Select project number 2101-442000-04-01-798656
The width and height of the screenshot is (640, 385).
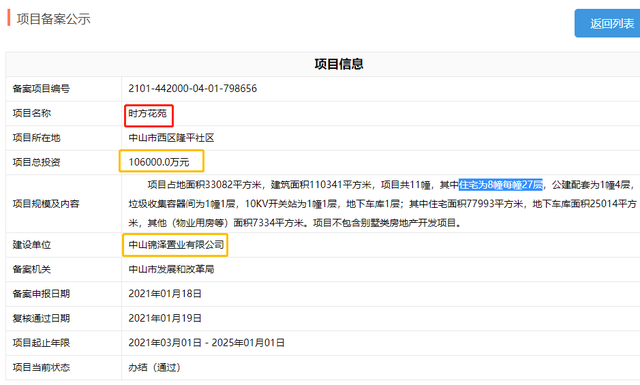[193, 89]
